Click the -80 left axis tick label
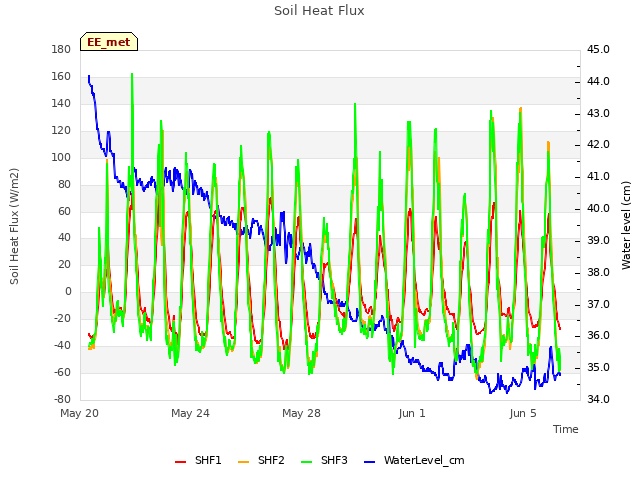The width and height of the screenshot is (640, 480). (62, 399)
